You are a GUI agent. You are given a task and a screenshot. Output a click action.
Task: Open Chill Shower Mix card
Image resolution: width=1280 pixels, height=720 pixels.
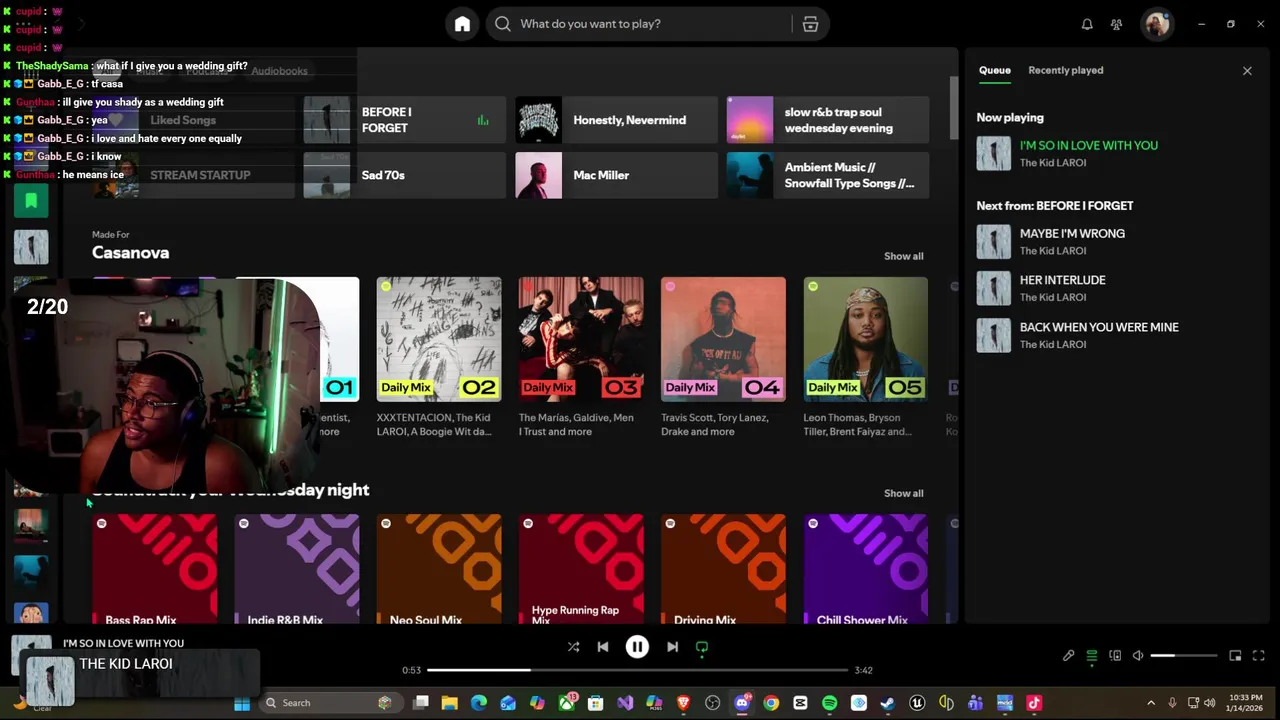click(x=865, y=569)
